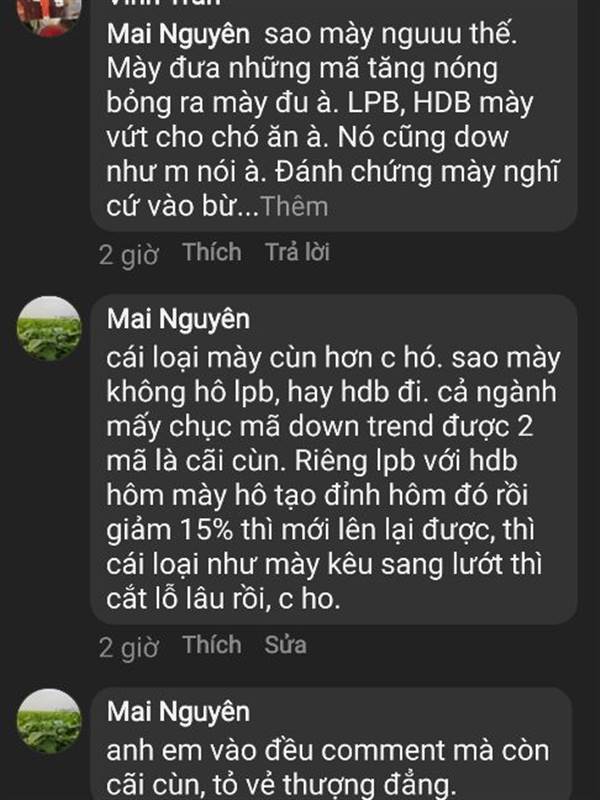
Task: Open the Mai Nguyên name heading second comment
Action: click(x=179, y=319)
